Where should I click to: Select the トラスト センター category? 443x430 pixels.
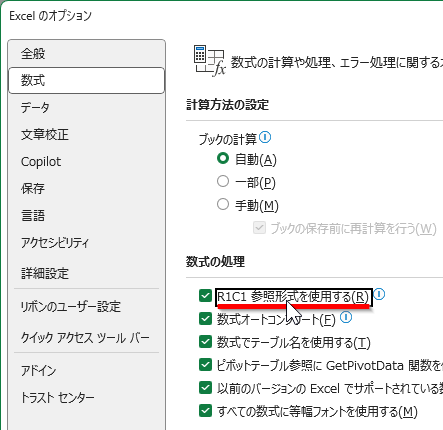point(86,397)
